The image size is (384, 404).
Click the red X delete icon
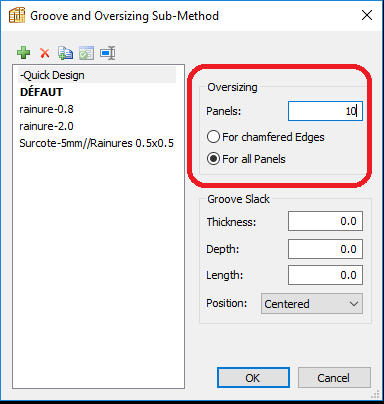45,53
